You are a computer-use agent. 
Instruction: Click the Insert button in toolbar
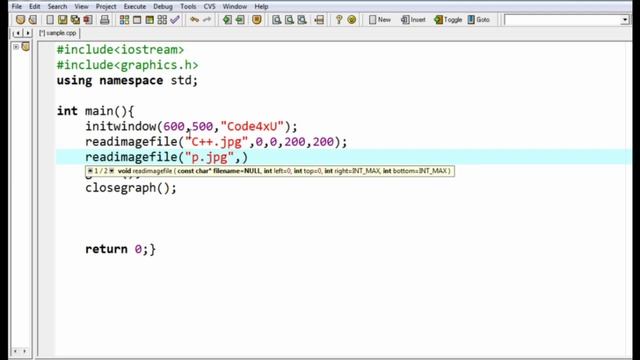click(413, 20)
